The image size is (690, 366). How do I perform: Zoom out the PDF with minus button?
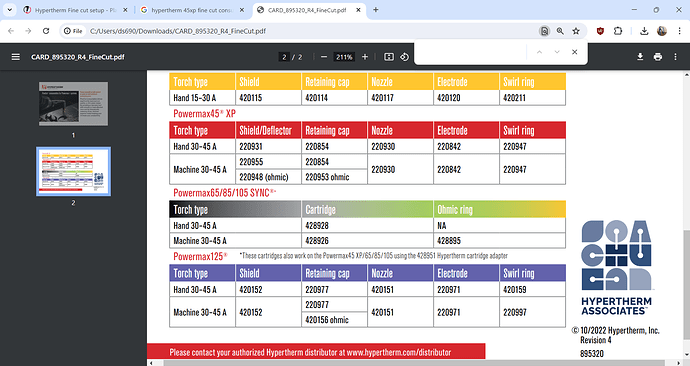324,57
